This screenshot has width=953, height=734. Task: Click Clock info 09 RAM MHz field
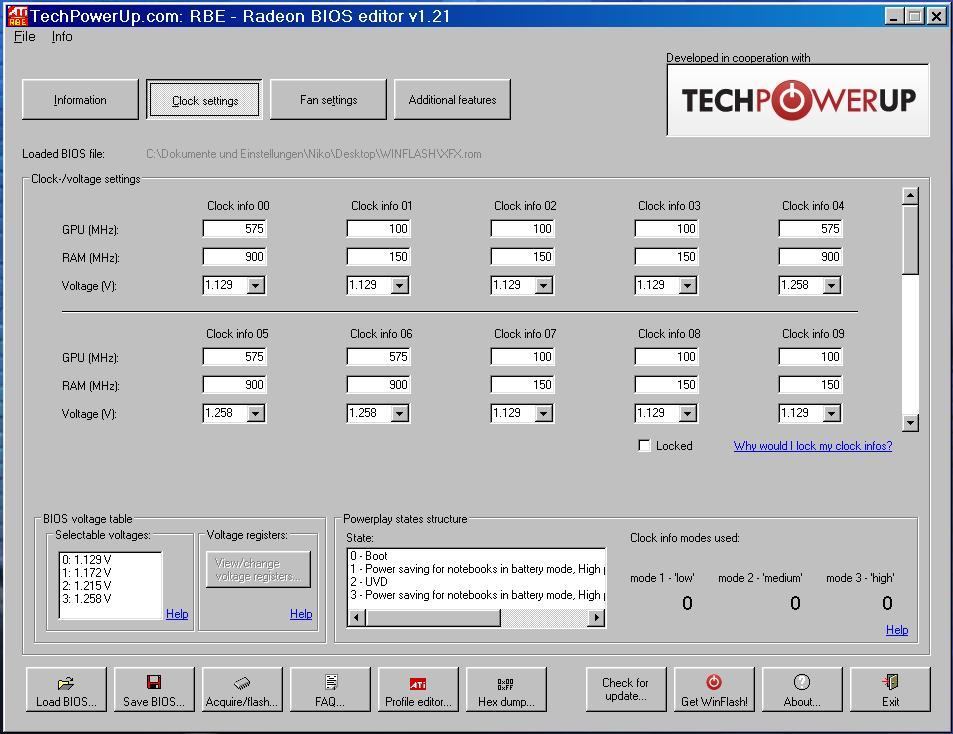tap(811, 385)
